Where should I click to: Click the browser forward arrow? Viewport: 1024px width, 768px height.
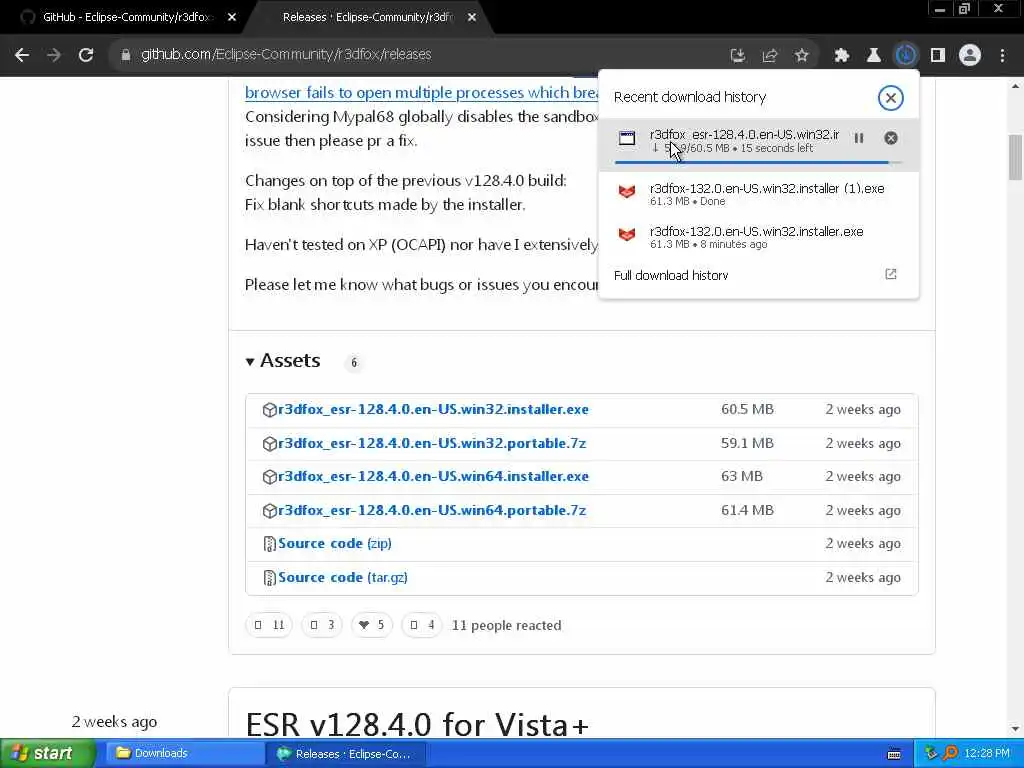click(54, 55)
